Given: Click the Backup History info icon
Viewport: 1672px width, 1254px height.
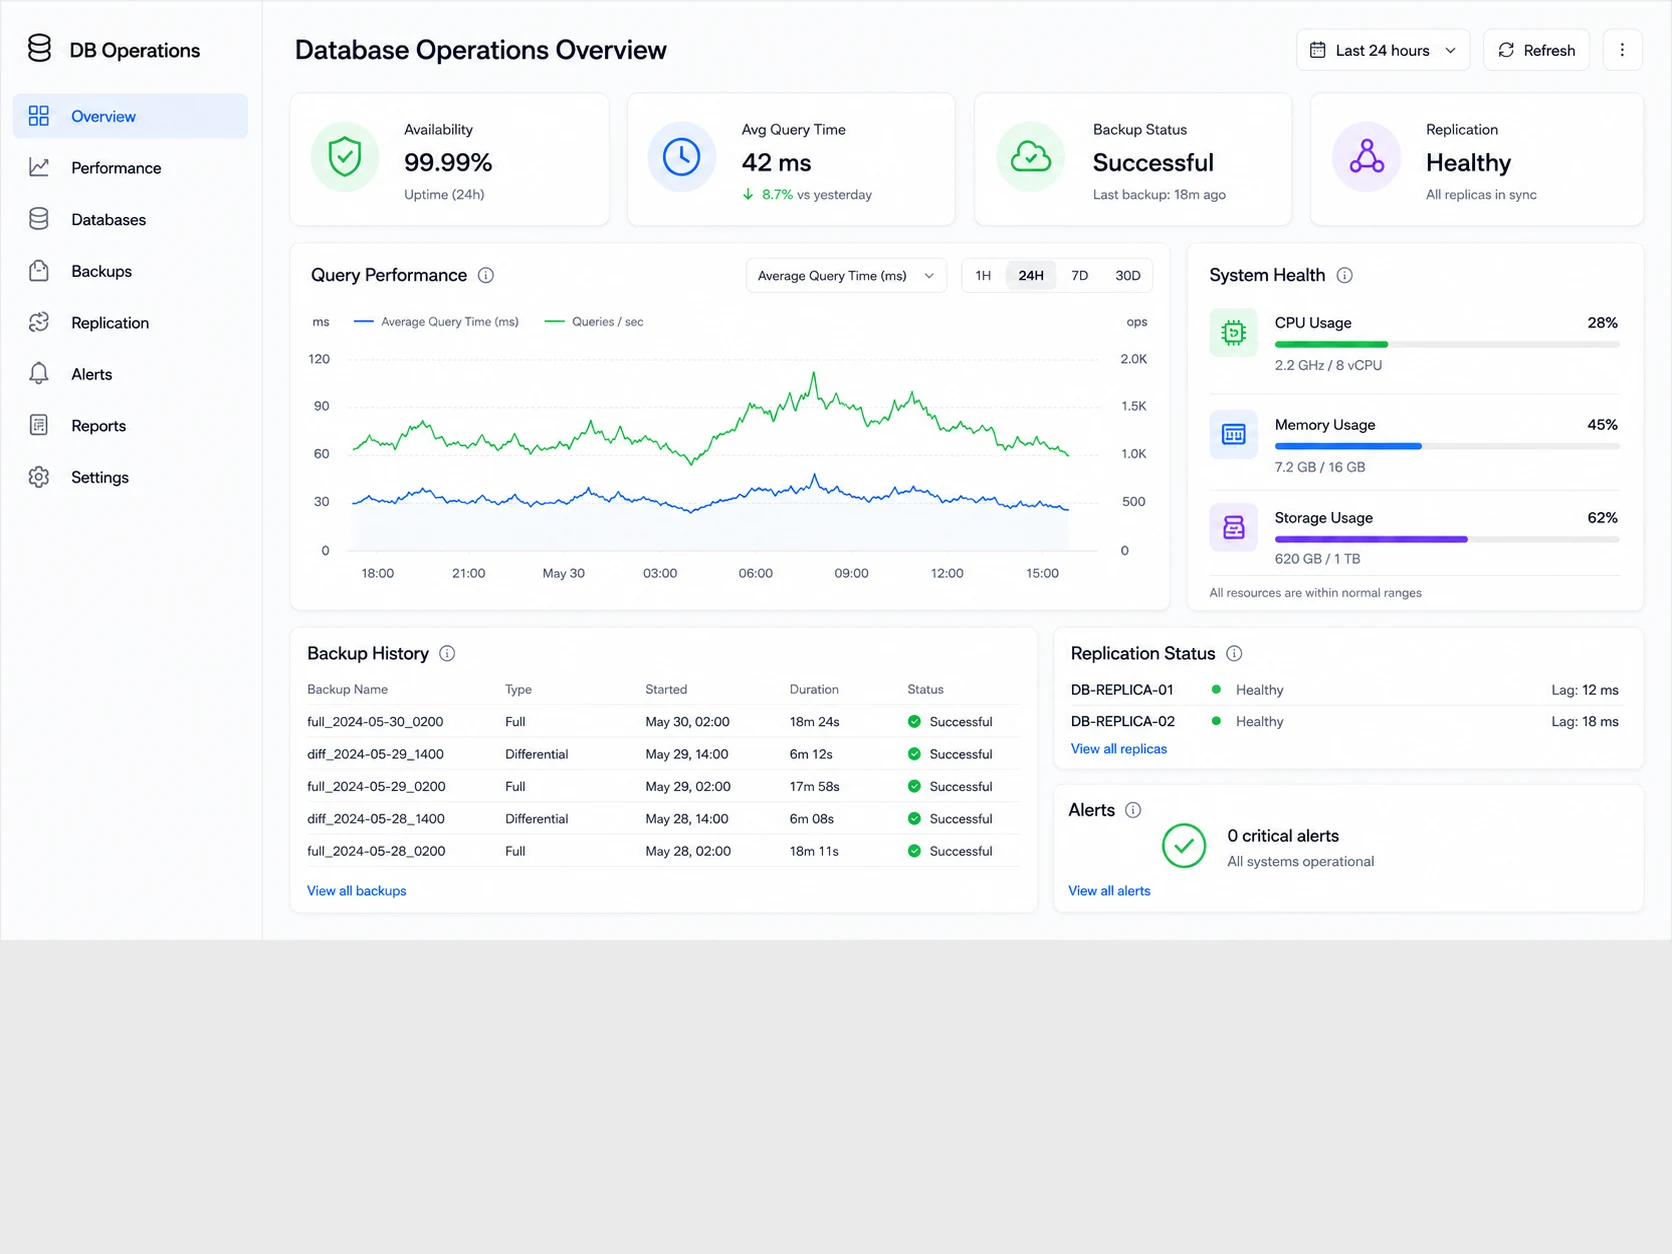Looking at the screenshot, I should (x=447, y=653).
